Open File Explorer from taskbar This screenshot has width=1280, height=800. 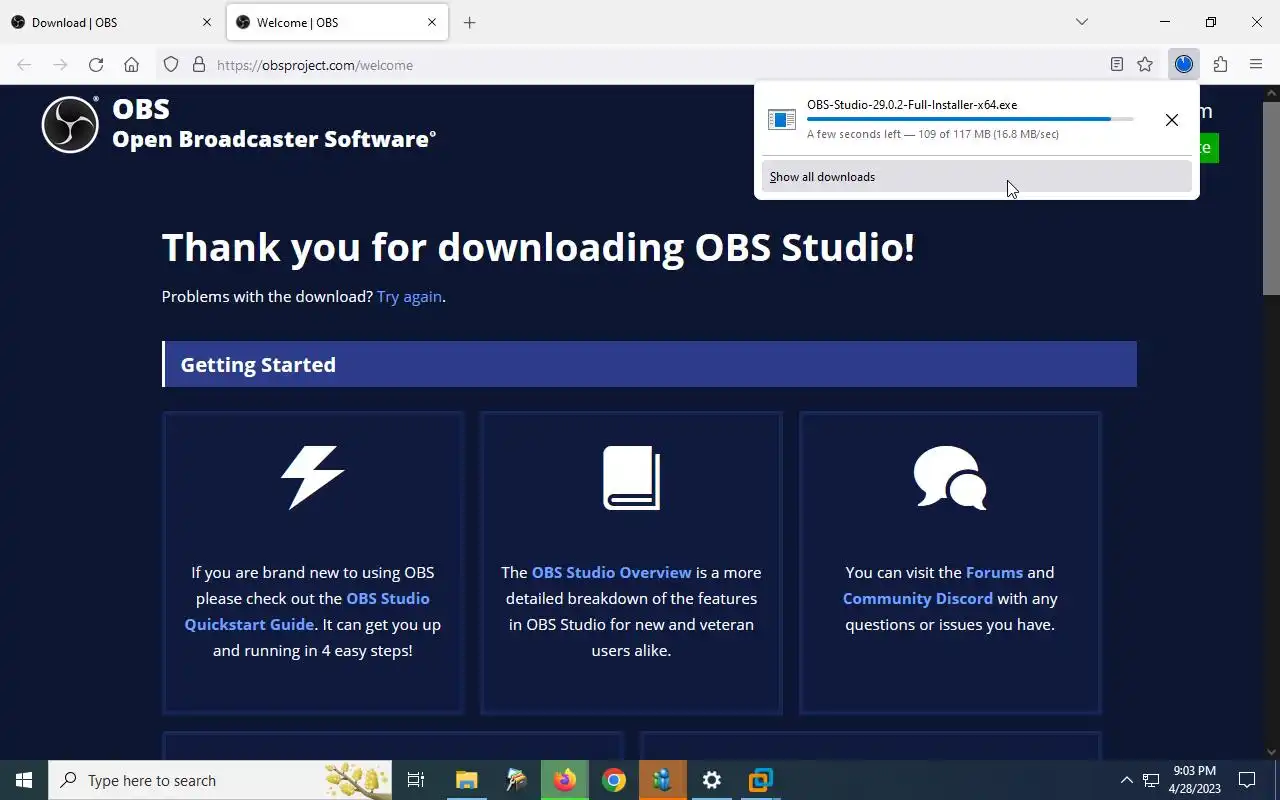(x=467, y=780)
